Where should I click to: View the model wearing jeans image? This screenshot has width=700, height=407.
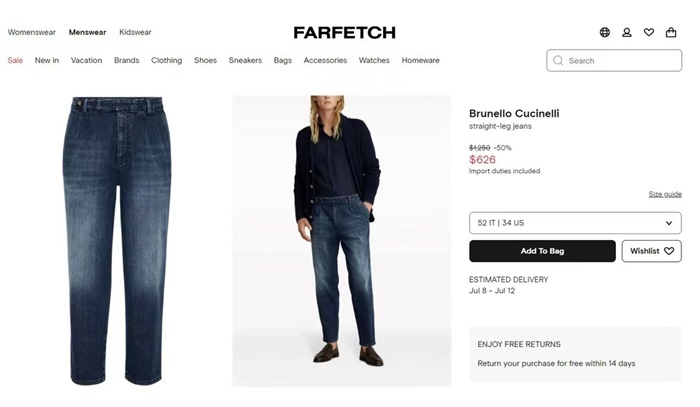[341, 240]
